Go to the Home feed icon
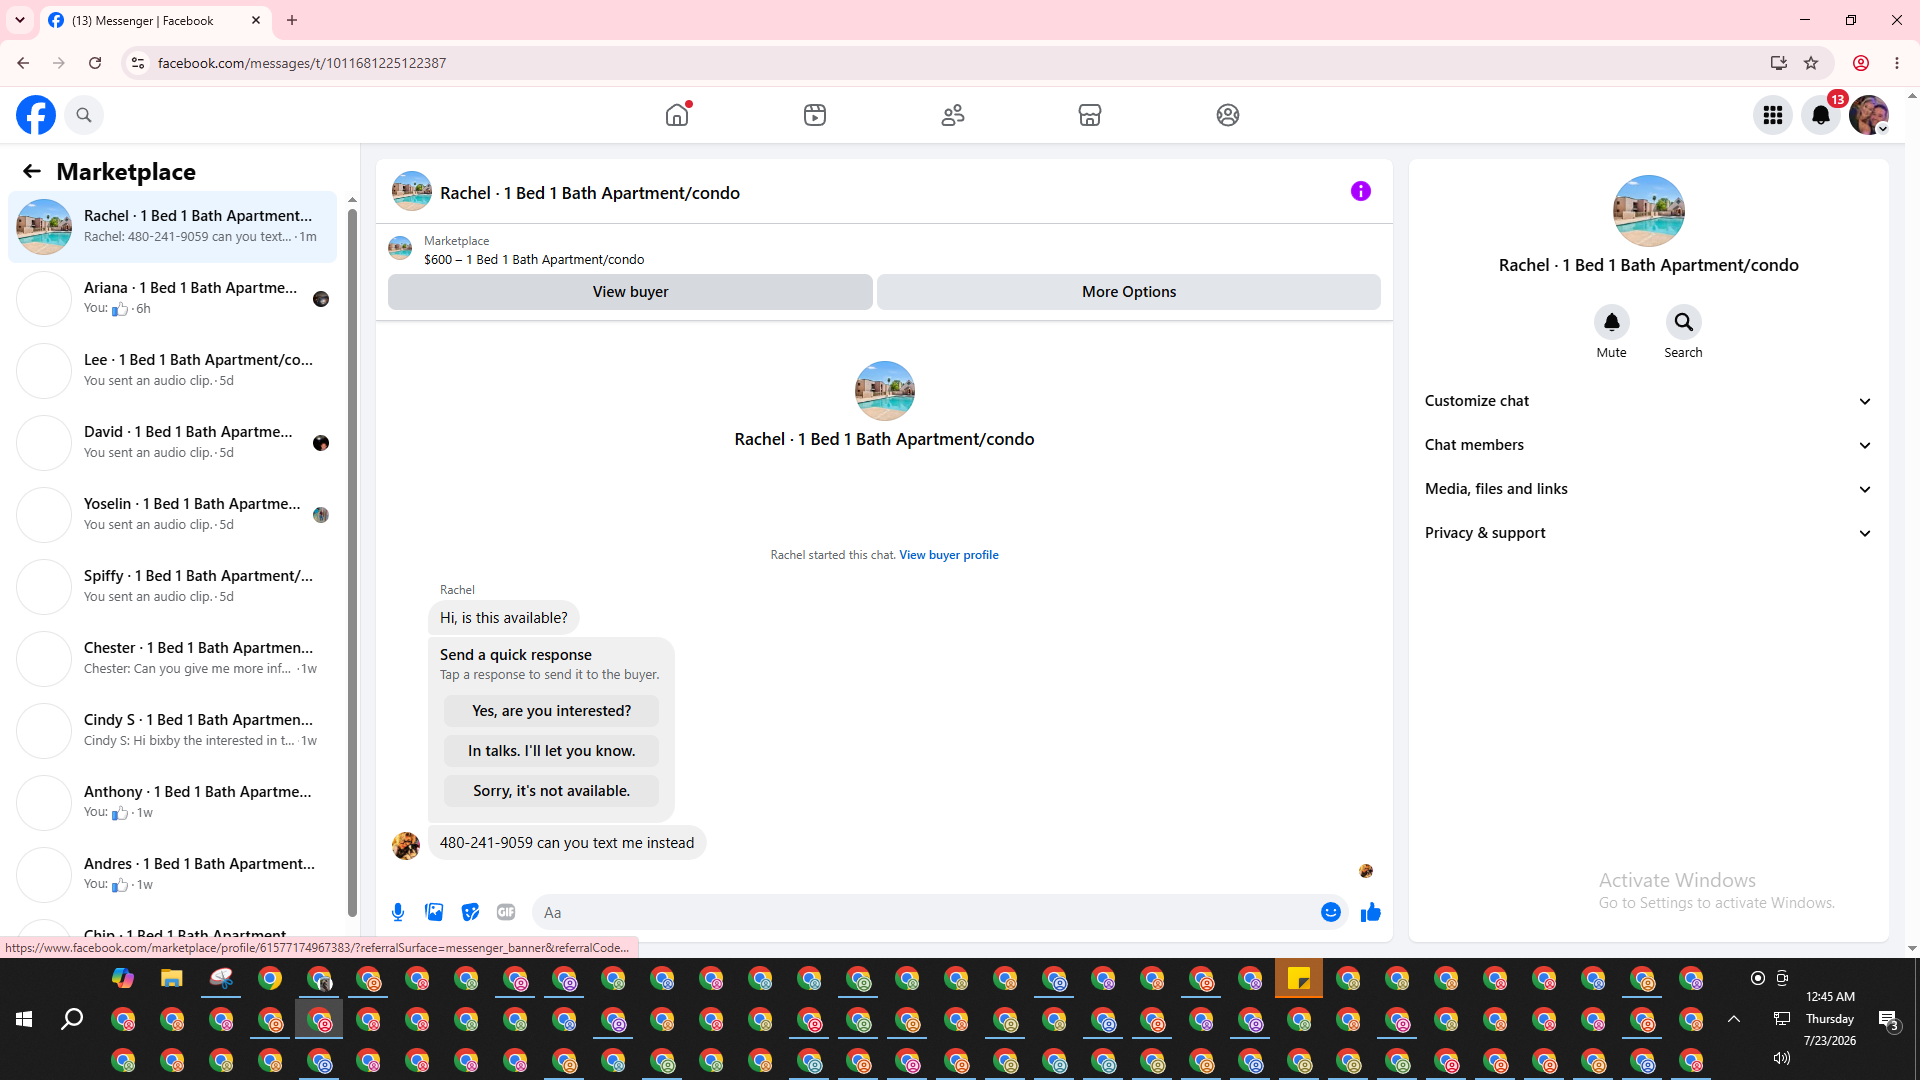 point(677,115)
